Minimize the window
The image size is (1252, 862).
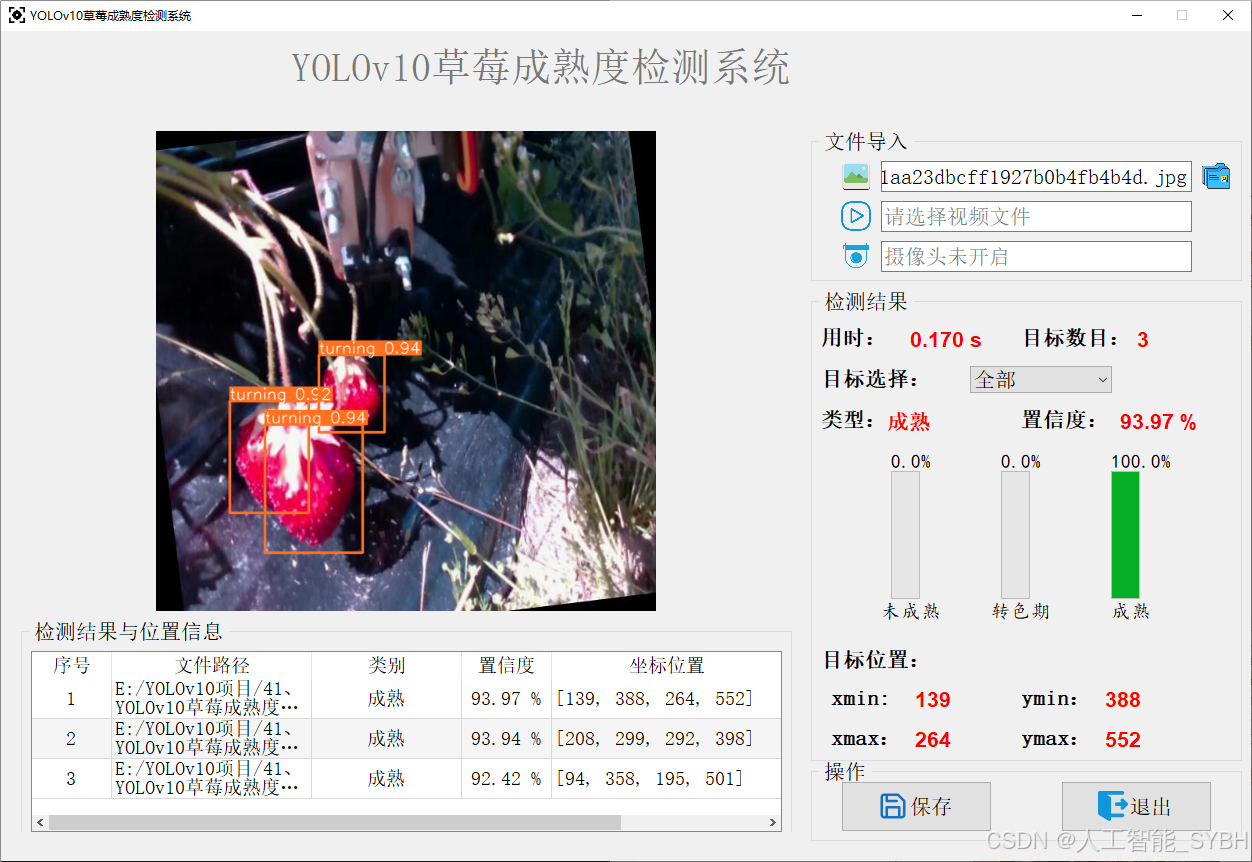pyautogui.click(x=1137, y=15)
